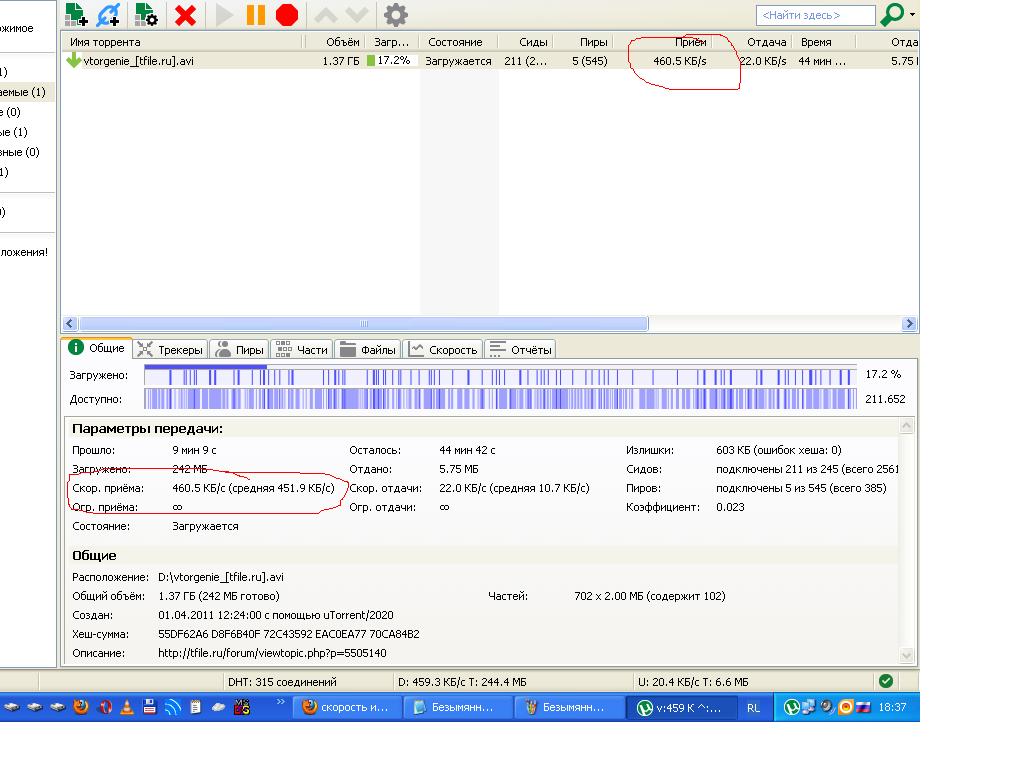This screenshot has height=768, width=1024.
Task: Open Preferences via the gear icon
Action: tap(396, 14)
